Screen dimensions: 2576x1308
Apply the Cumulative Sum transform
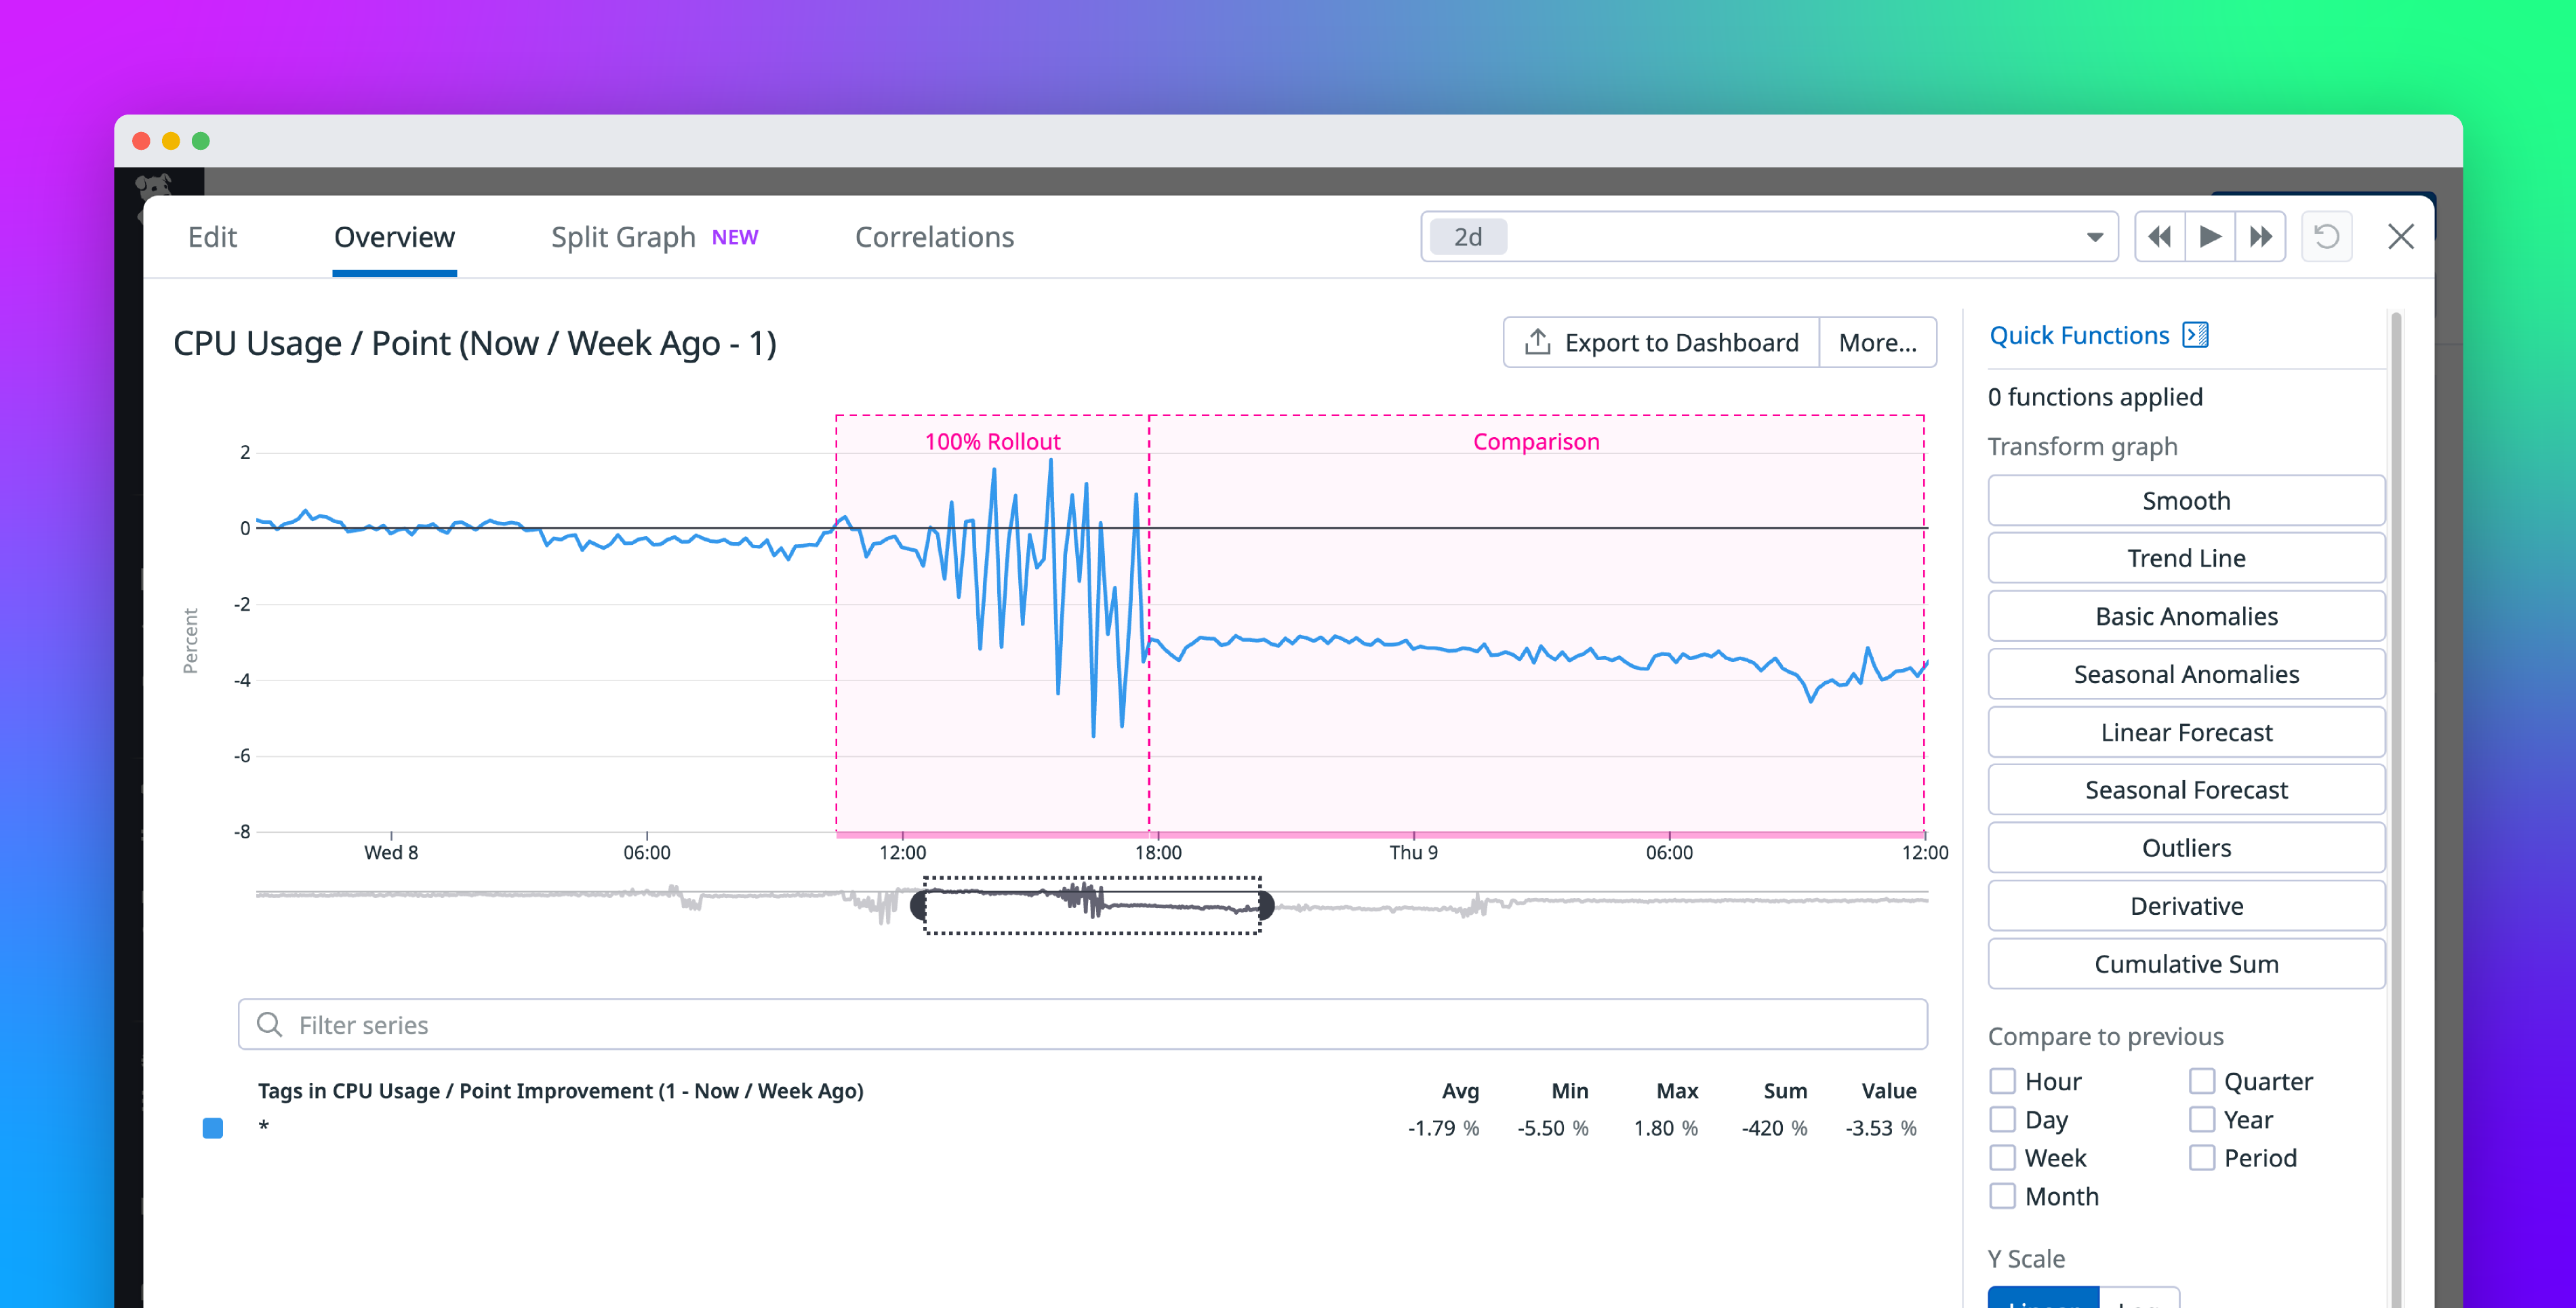coord(2186,963)
